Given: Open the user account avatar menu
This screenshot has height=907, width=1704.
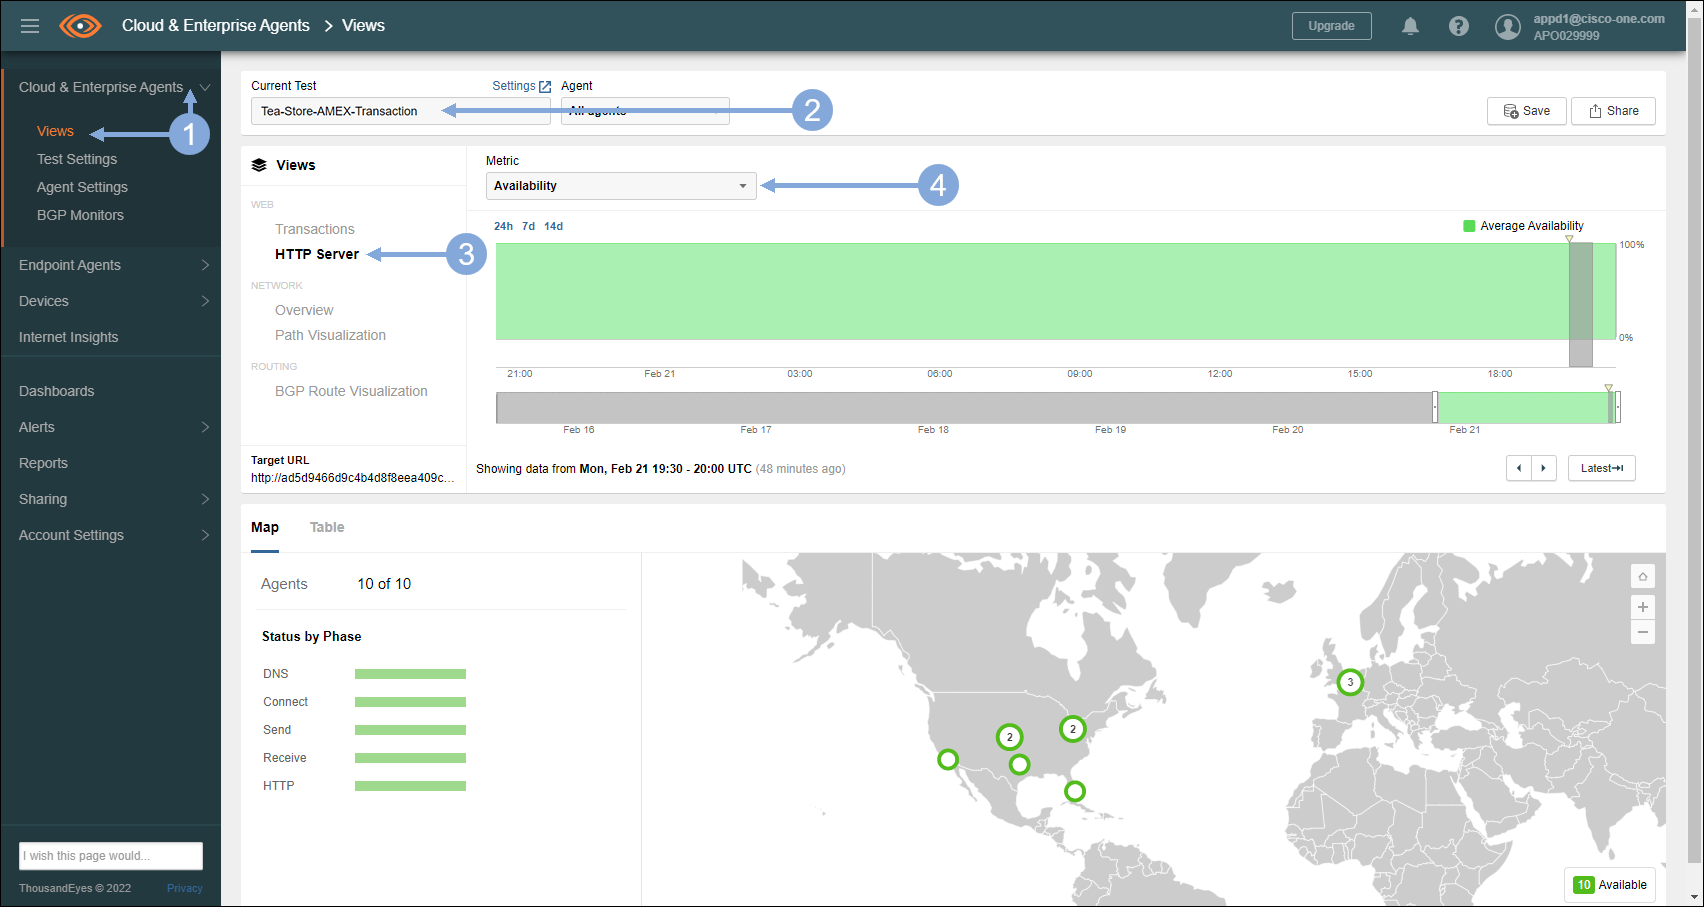Looking at the screenshot, I should (1507, 27).
